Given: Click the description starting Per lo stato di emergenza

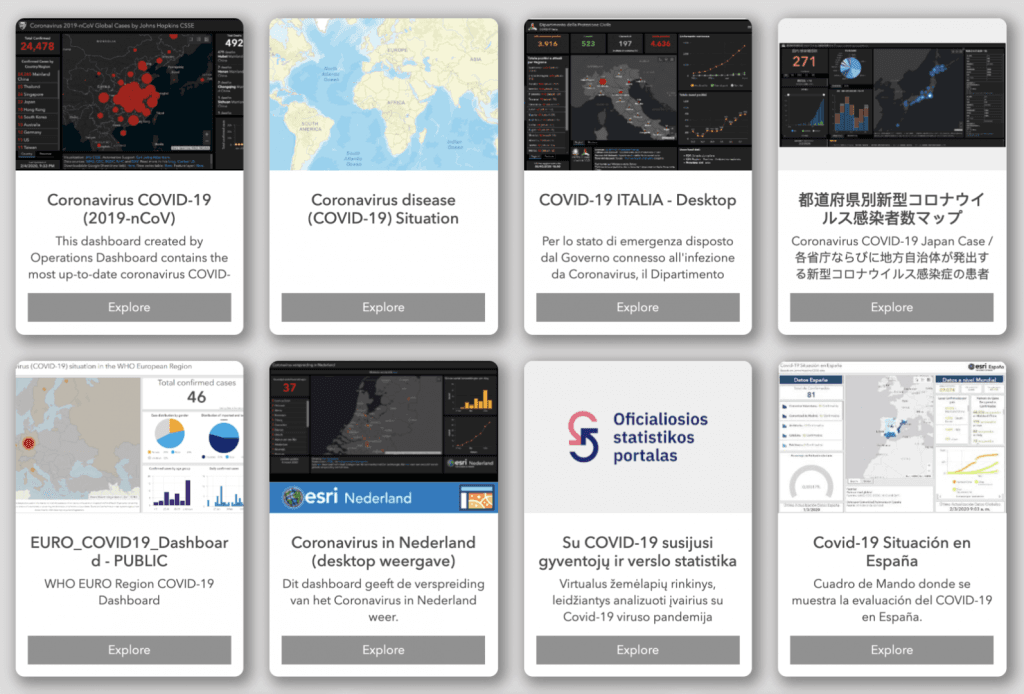Looking at the screenshot, I should tap(637, 258).
